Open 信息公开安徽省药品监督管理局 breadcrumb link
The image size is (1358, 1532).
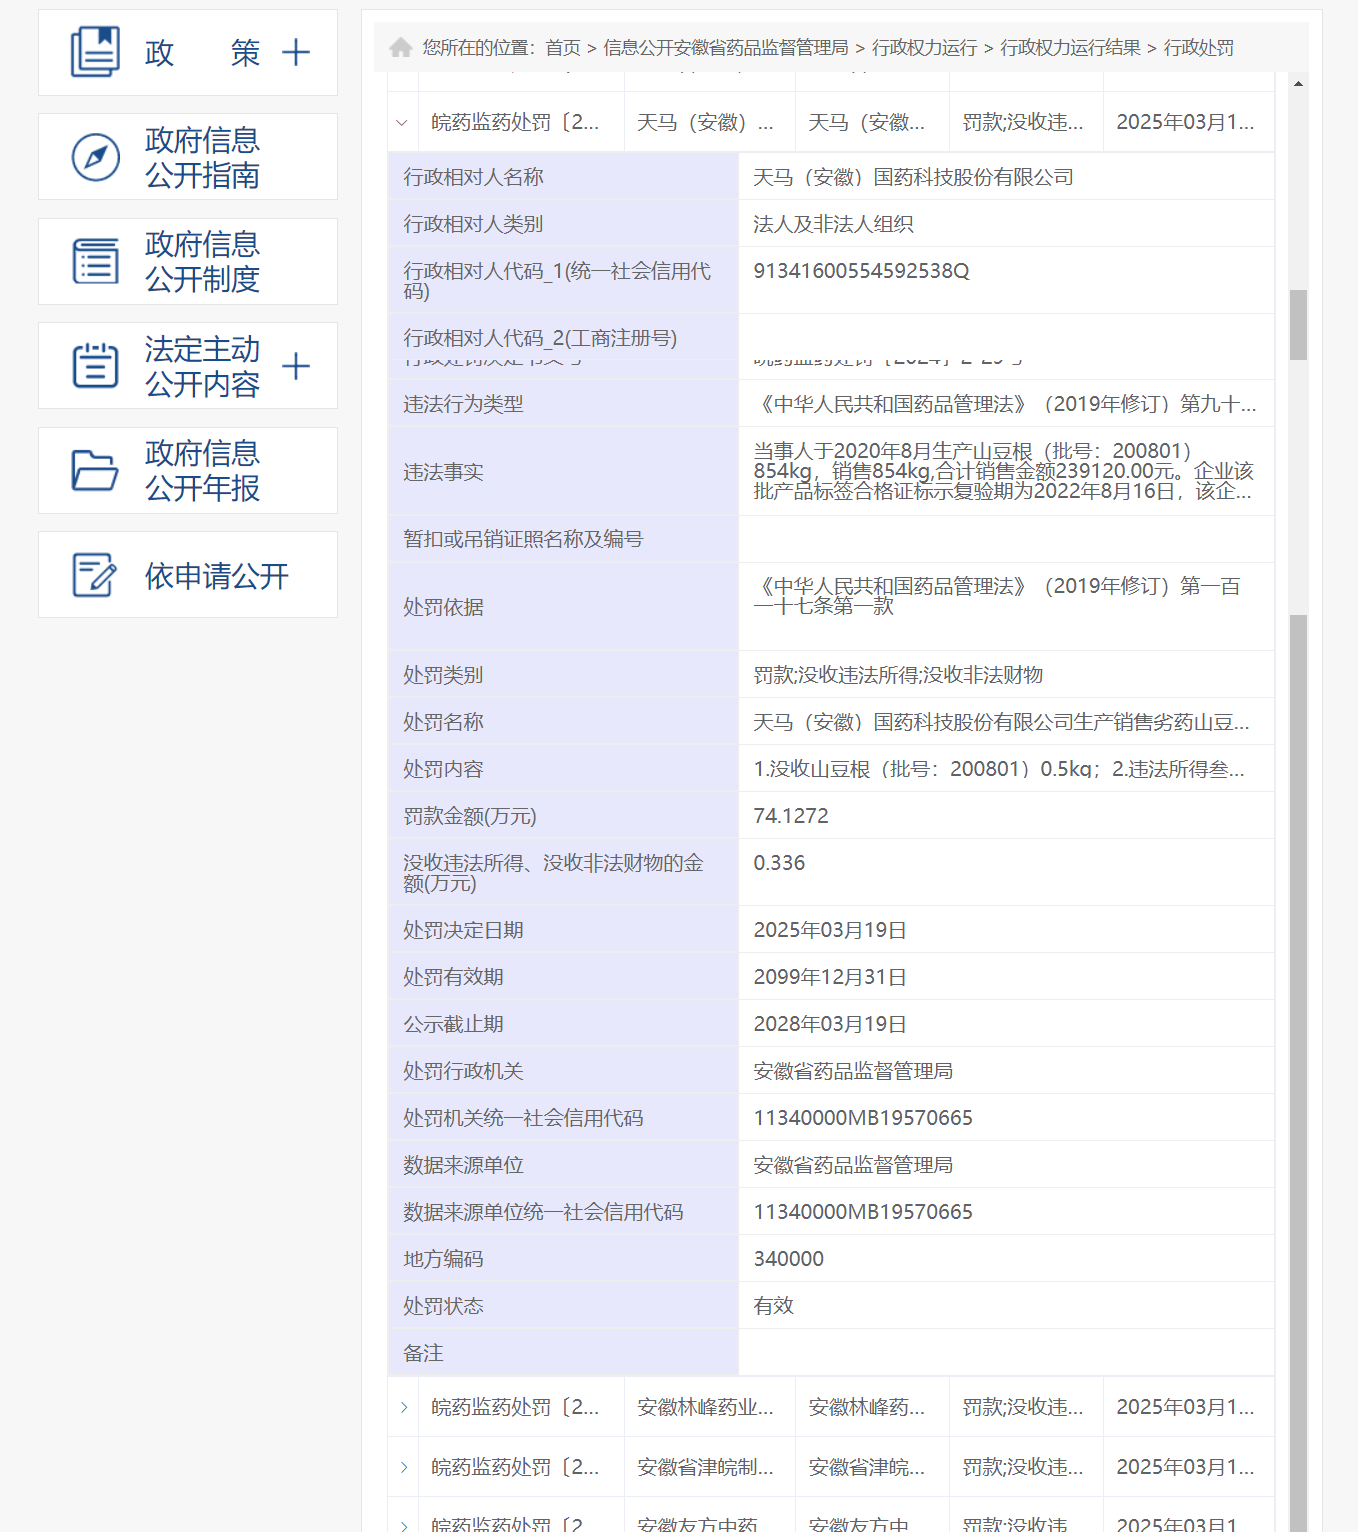click(726, 48)
